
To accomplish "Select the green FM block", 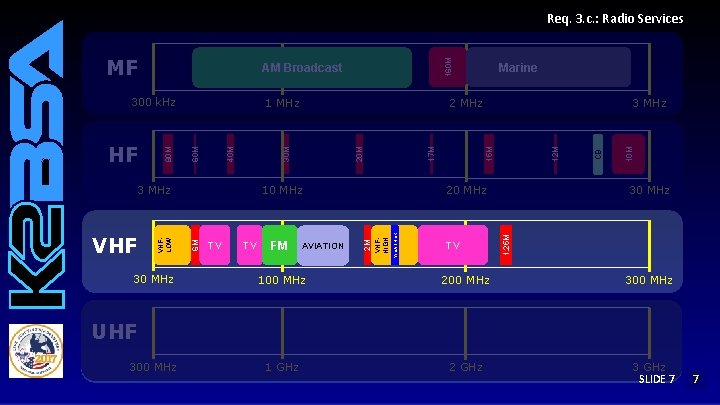I will tap(280, 245).
